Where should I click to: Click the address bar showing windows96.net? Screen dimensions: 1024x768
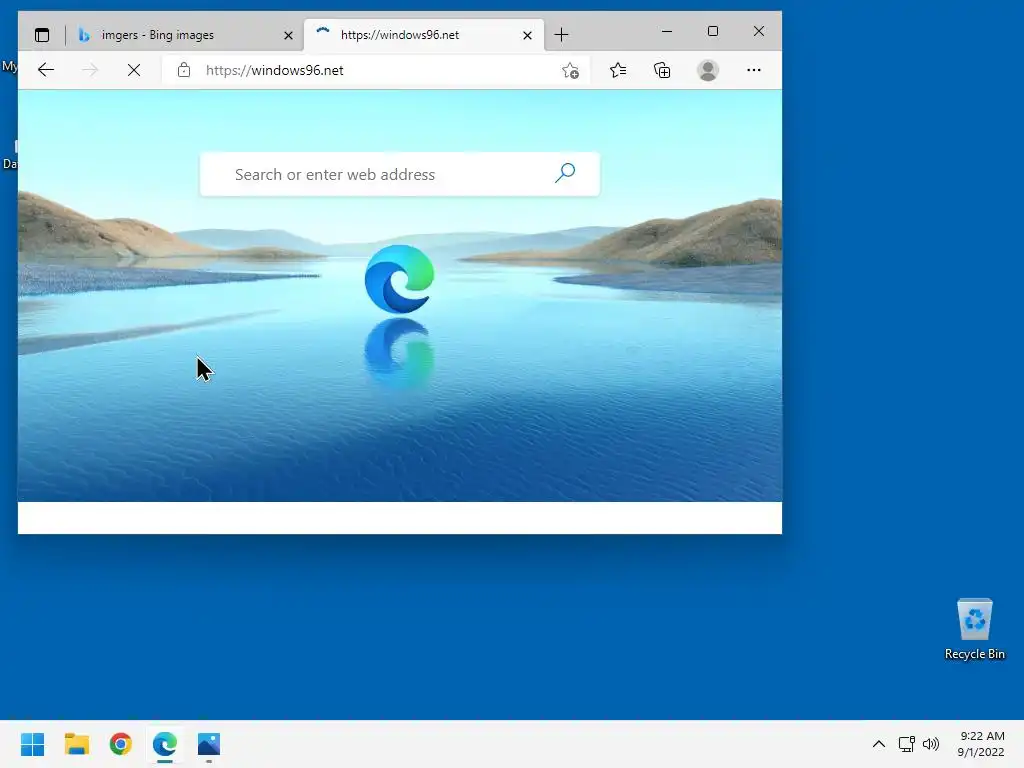376,70
